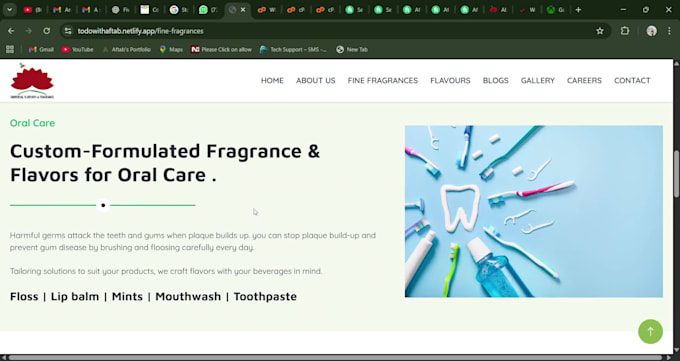680x361 pixels.
Task: Reload the current page
Action: 46,31
